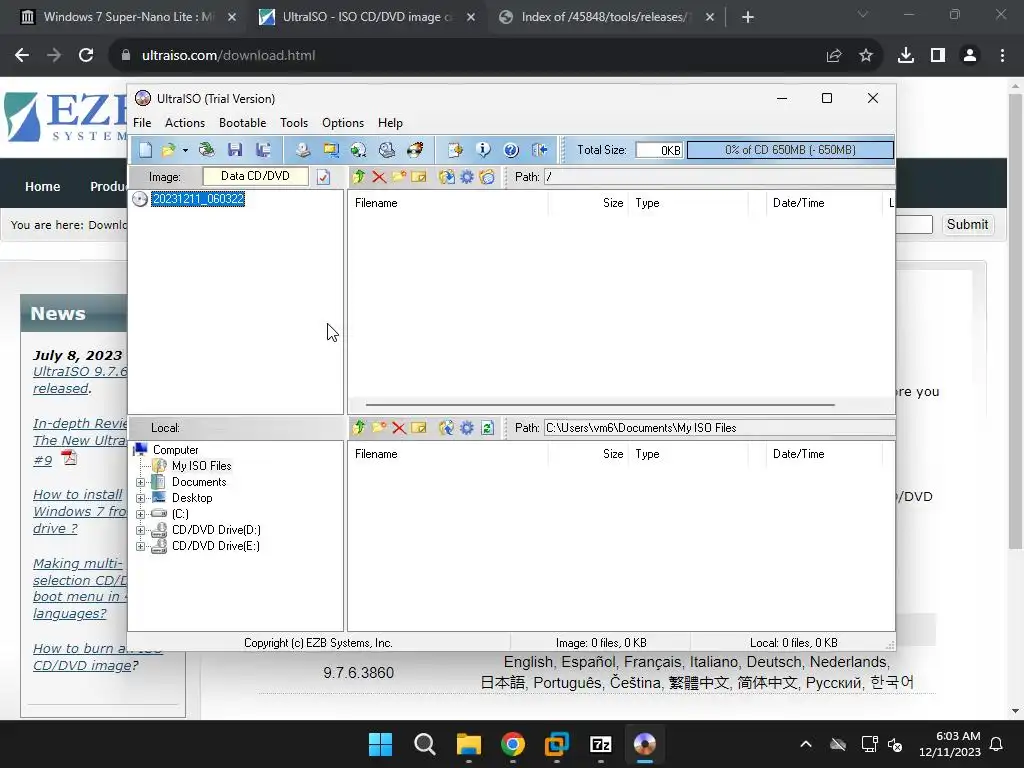Click the Exit door icon in toolbar
The height and width of the screenshot is (768, 1024).
pos(539,150)
